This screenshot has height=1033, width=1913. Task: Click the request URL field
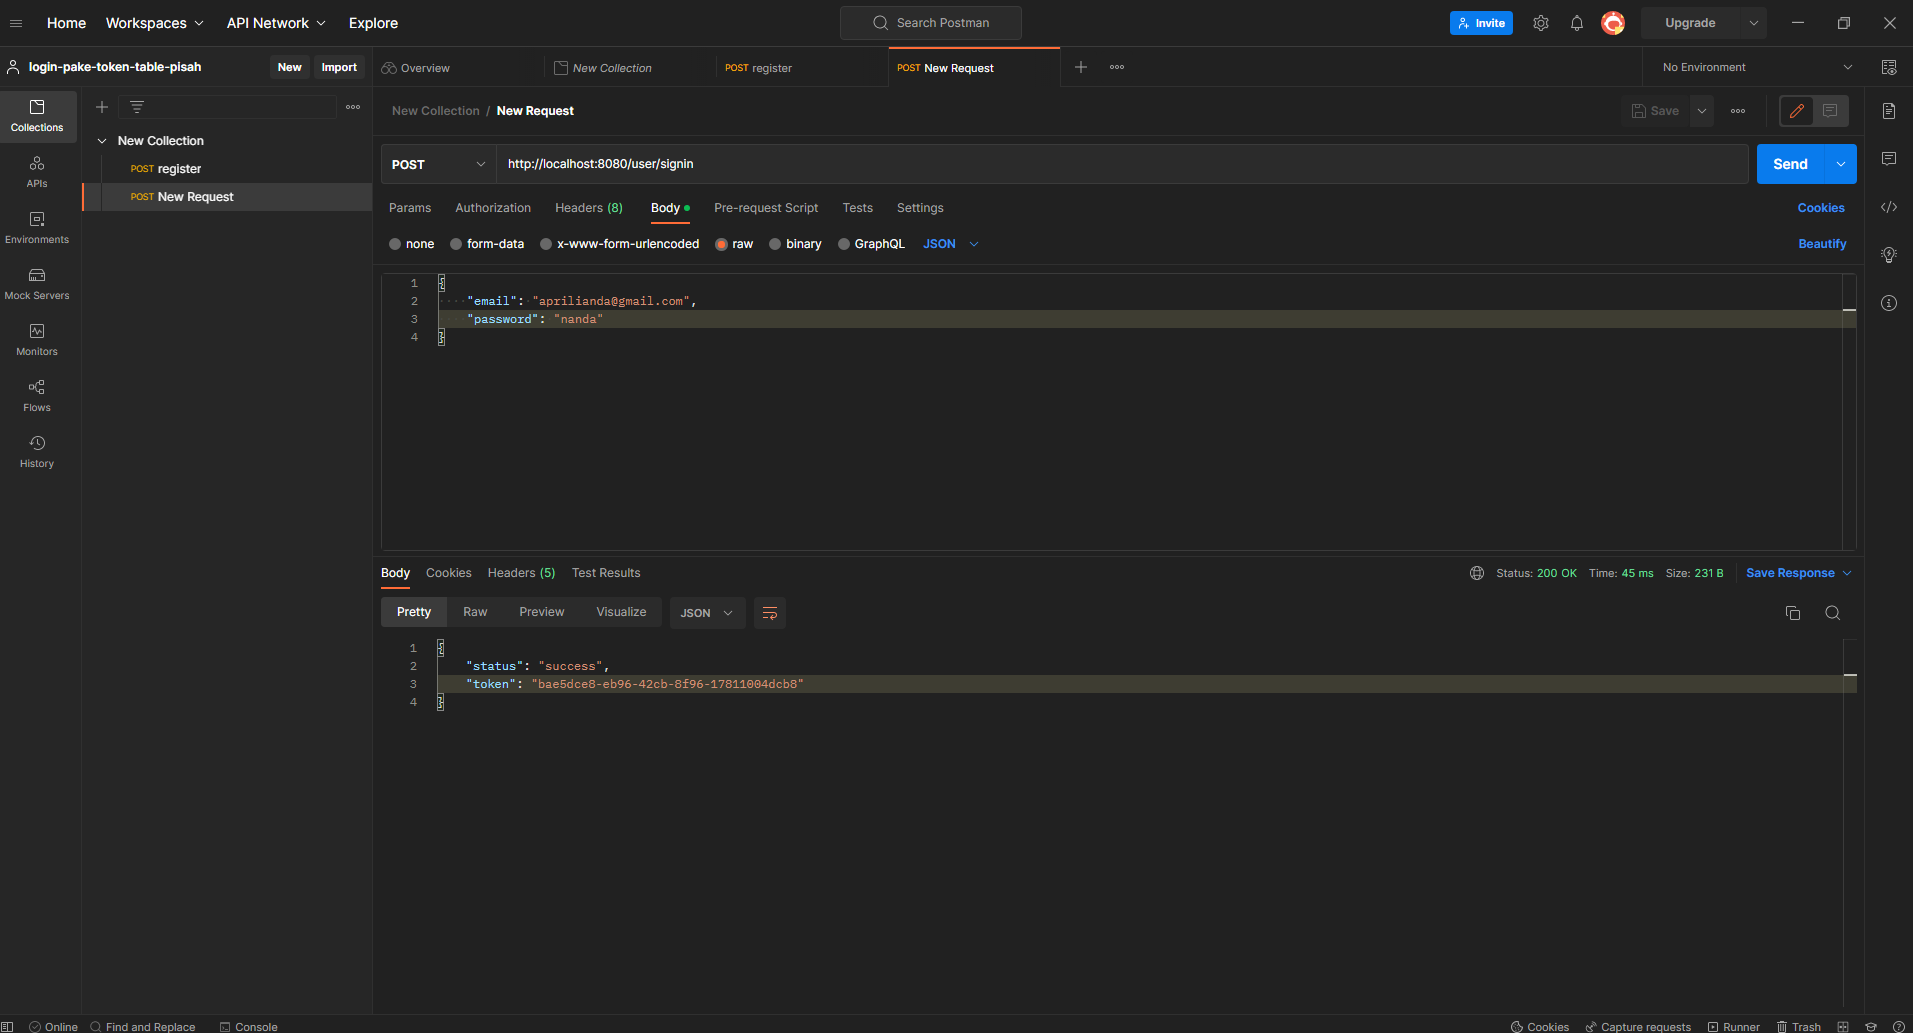(x=1122, y=164)
